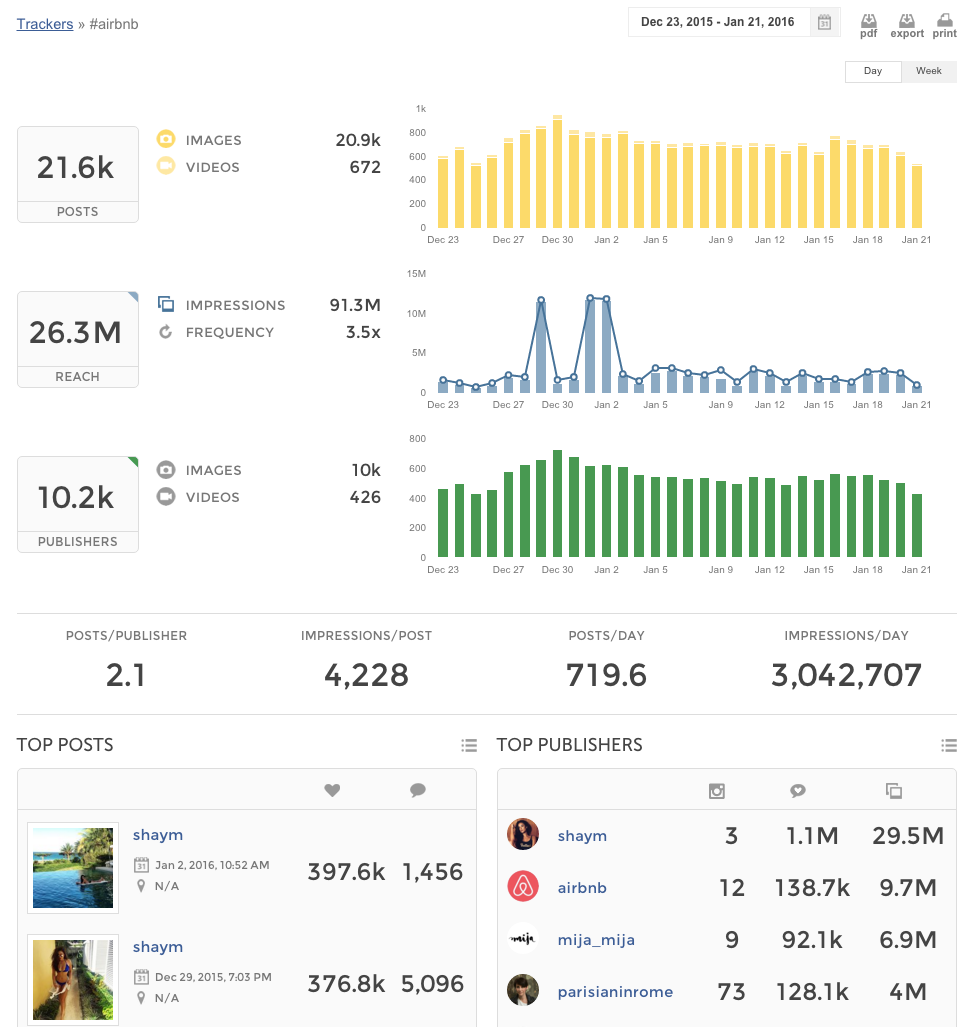Sort publishers by engagement bubble icon
Image resolution: width=972 pixels, height=1027 pixels.
pos(798,791)
